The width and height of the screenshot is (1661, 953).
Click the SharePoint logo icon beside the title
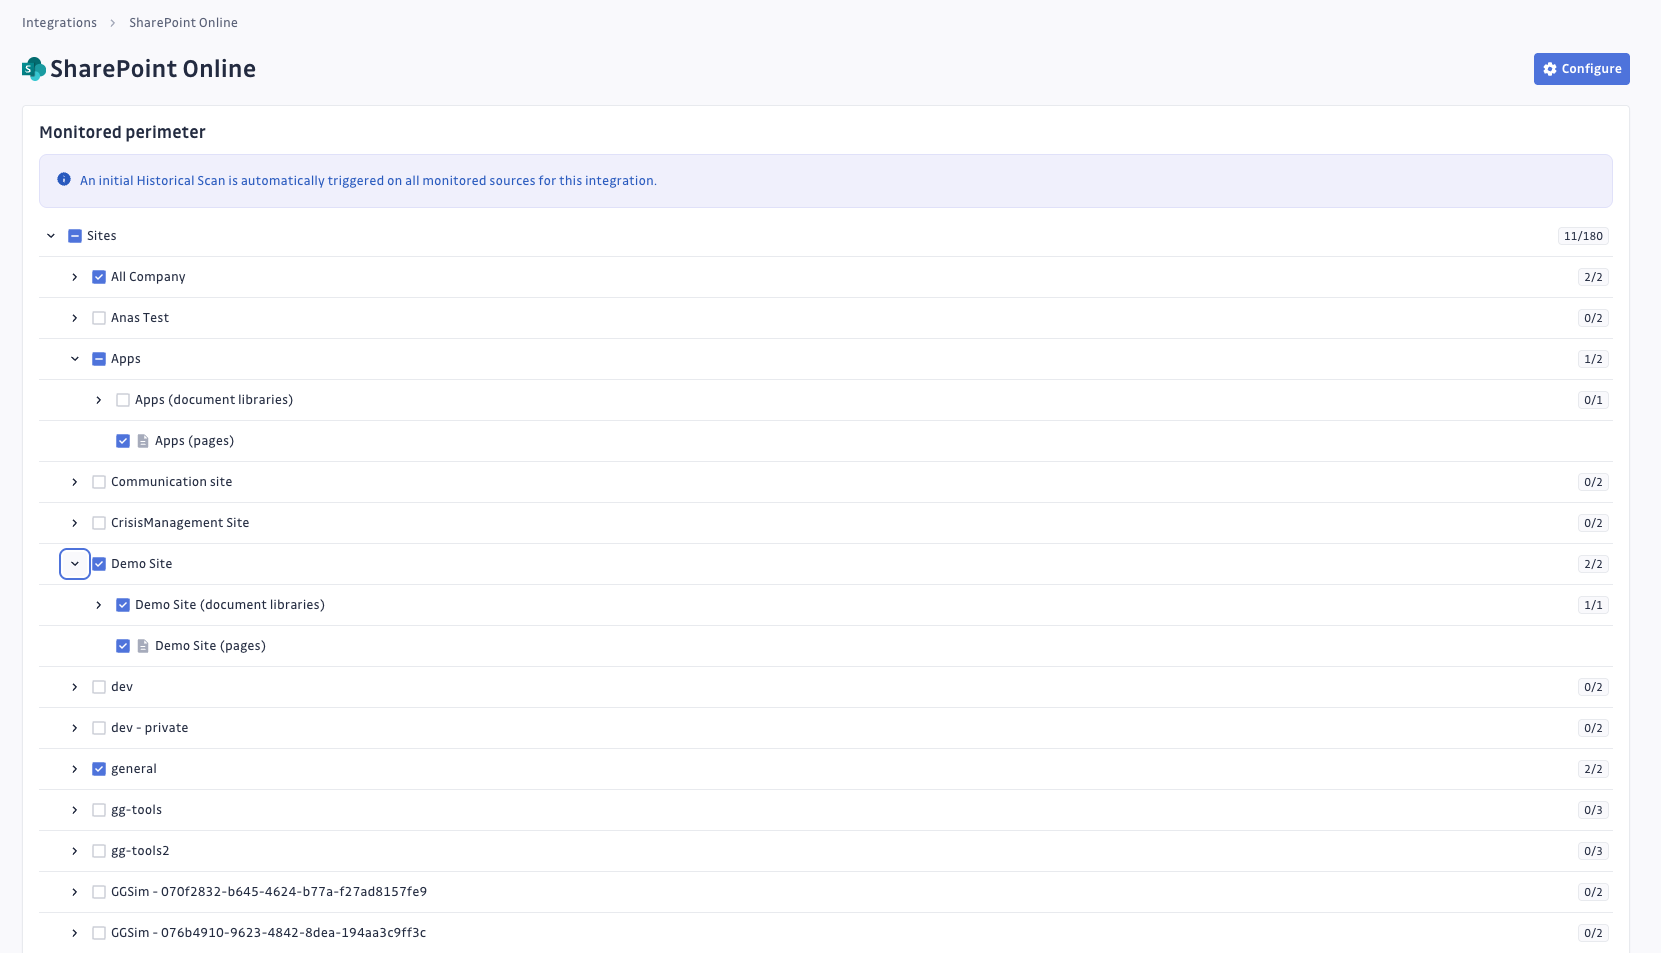coord(34,69)
